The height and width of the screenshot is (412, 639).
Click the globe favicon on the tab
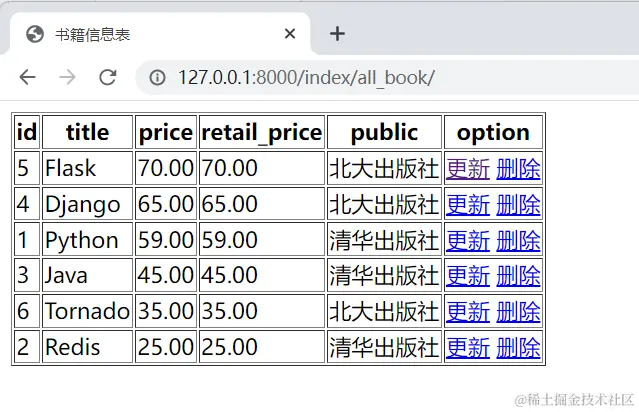click(35, 34)
